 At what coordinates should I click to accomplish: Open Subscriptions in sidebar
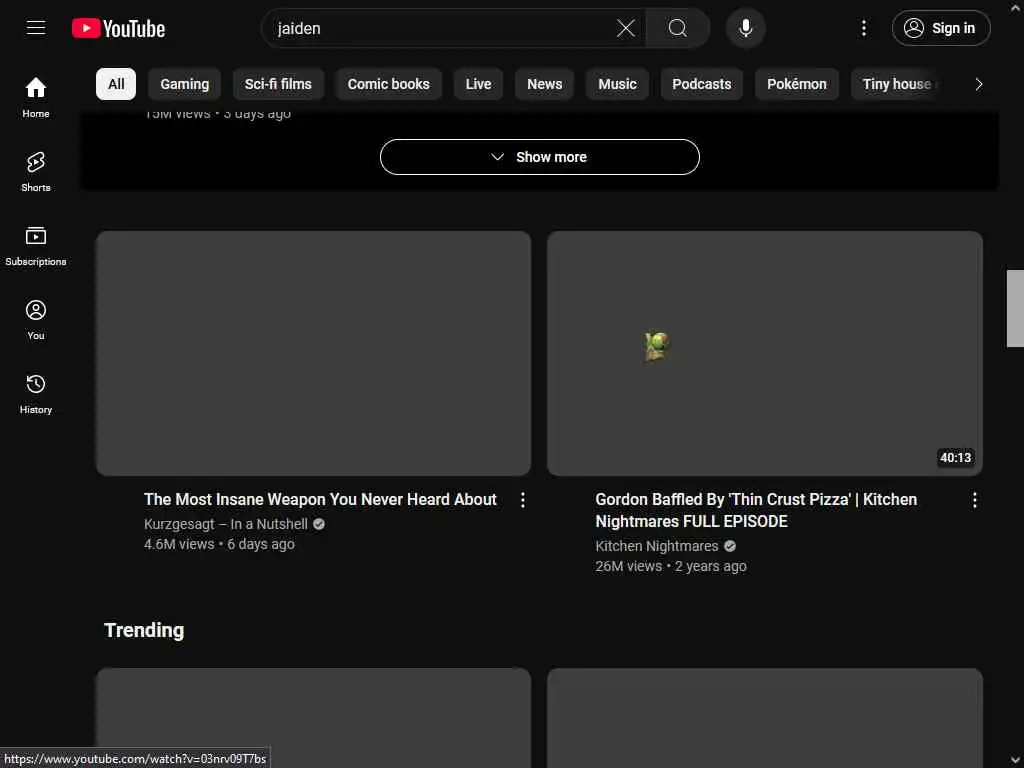point(36,246)
